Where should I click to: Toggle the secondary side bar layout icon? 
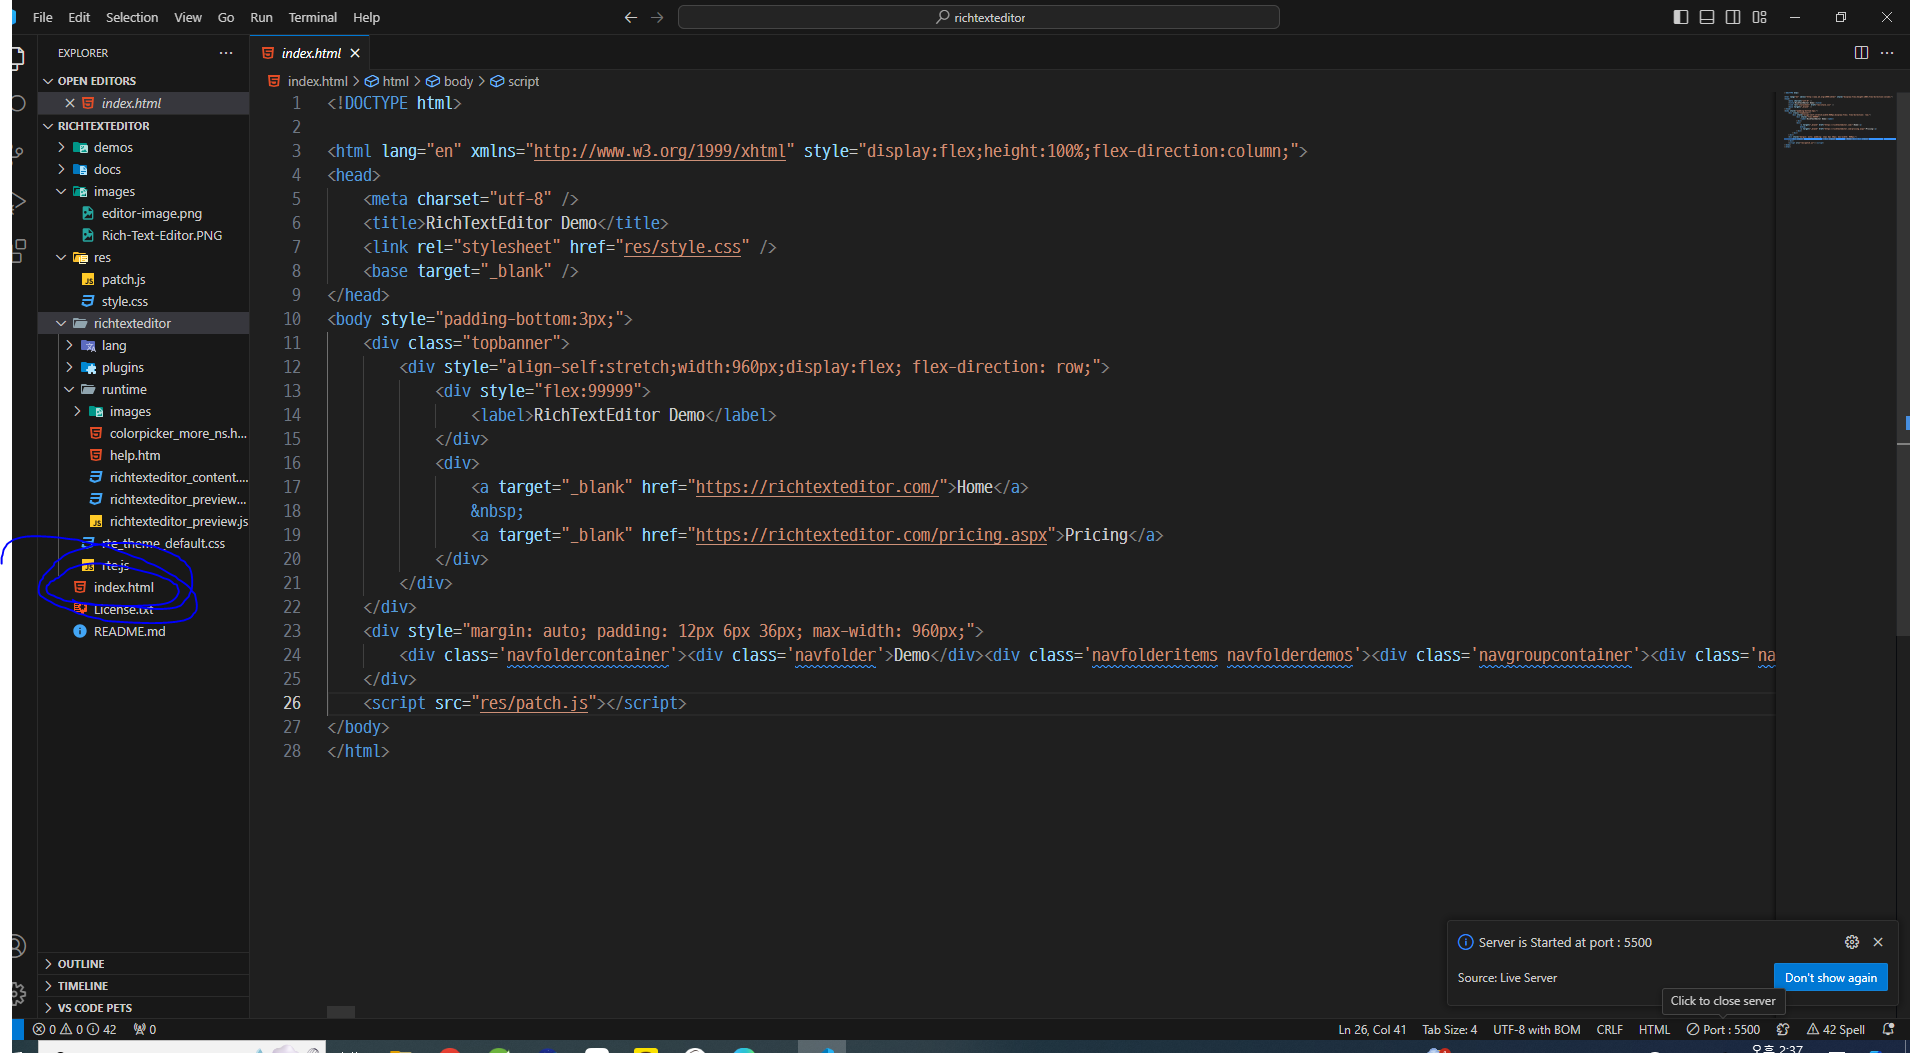(1733, 17)
